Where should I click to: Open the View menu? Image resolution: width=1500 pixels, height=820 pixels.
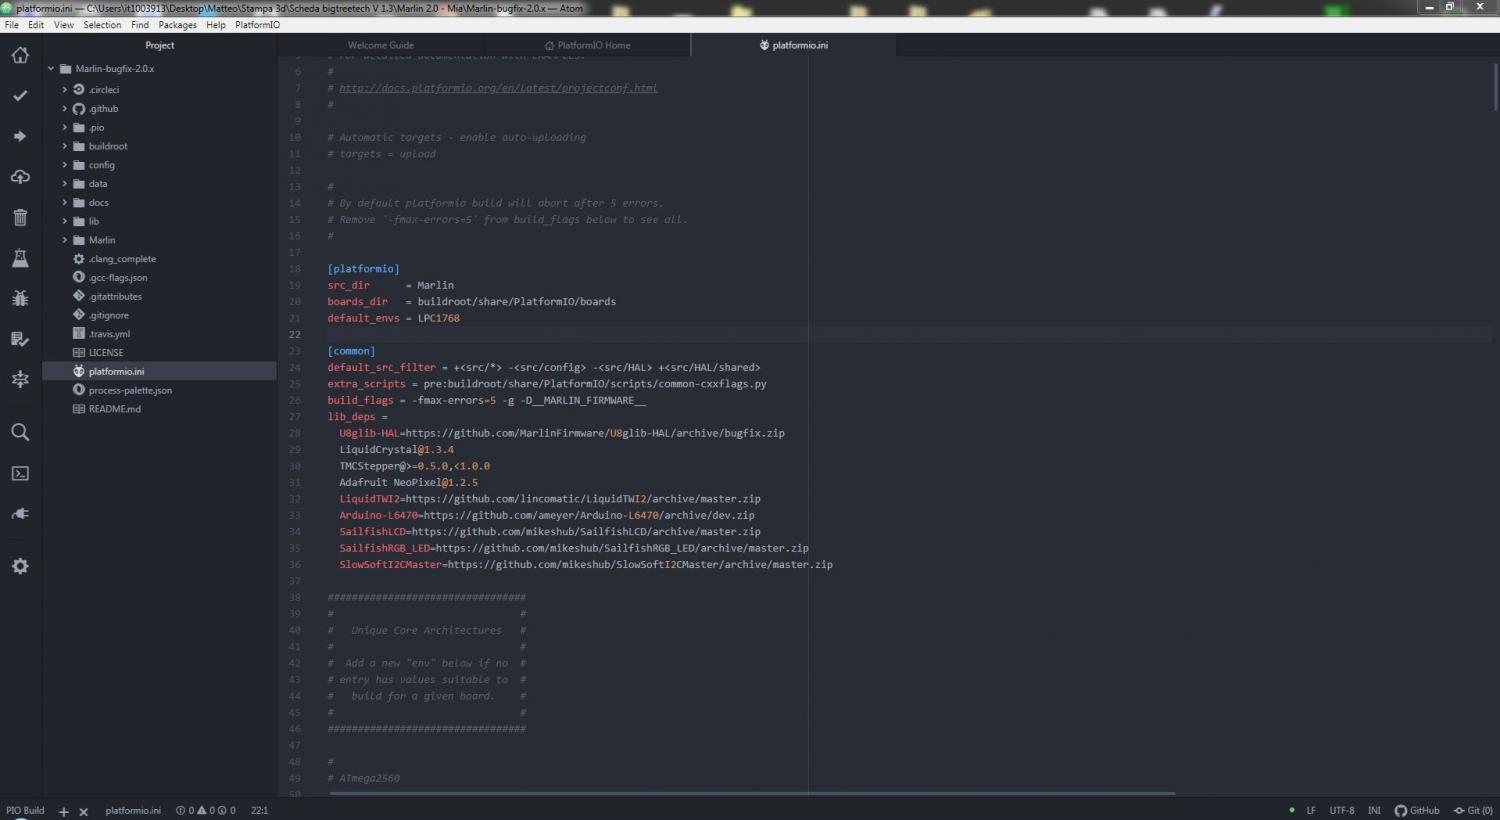pos(64,25)
